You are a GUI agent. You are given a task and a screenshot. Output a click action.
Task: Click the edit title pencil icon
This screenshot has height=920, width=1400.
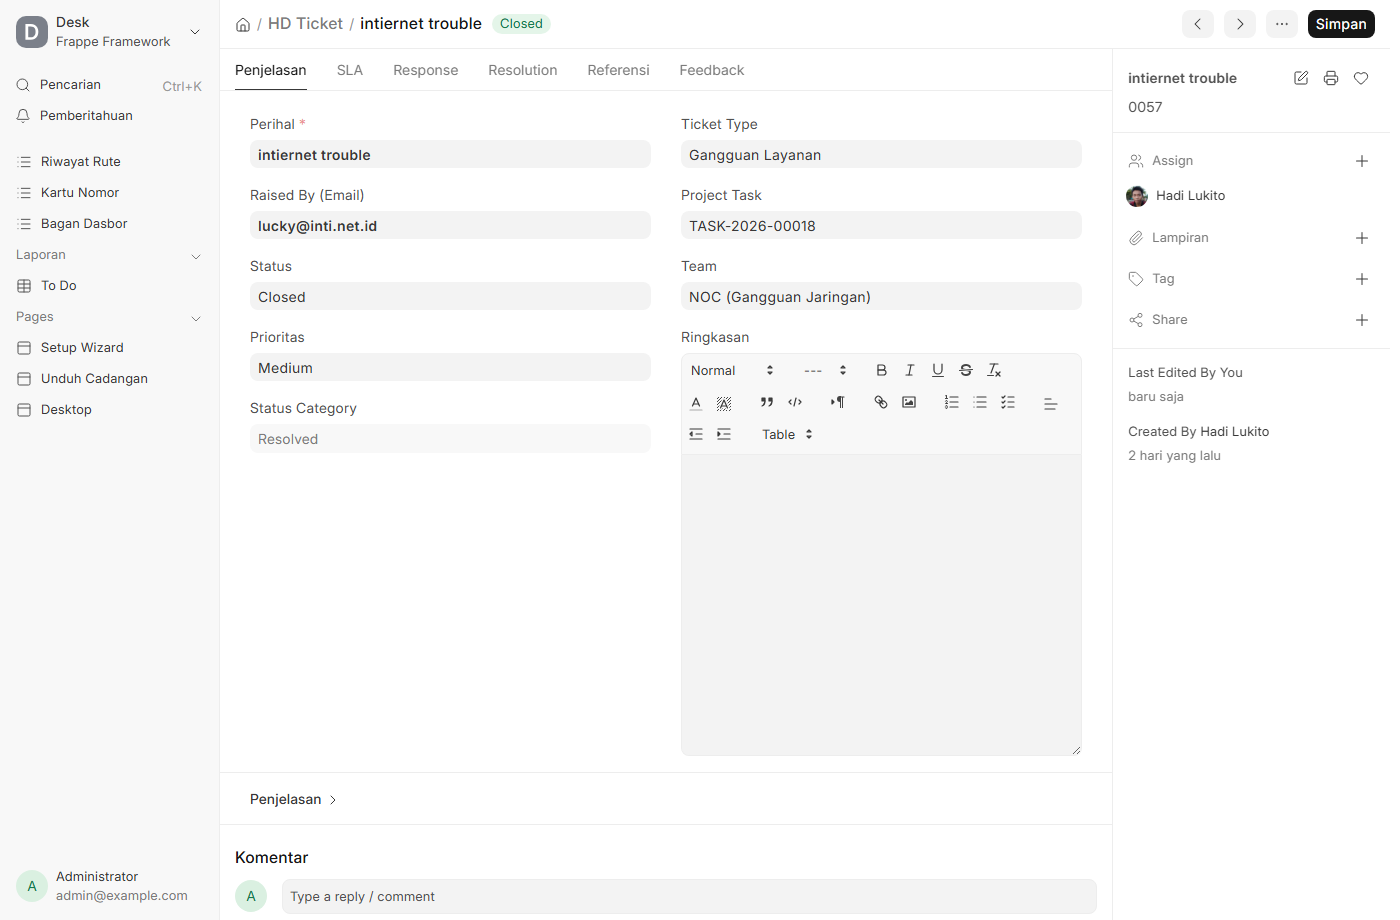tap(1301, 78)
